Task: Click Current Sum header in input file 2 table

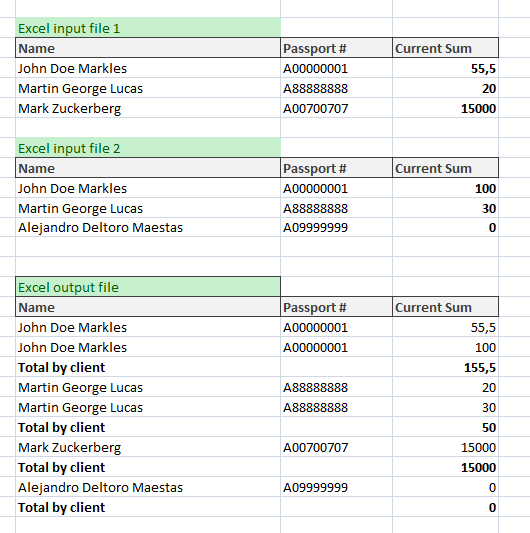Action: point(446,168)
